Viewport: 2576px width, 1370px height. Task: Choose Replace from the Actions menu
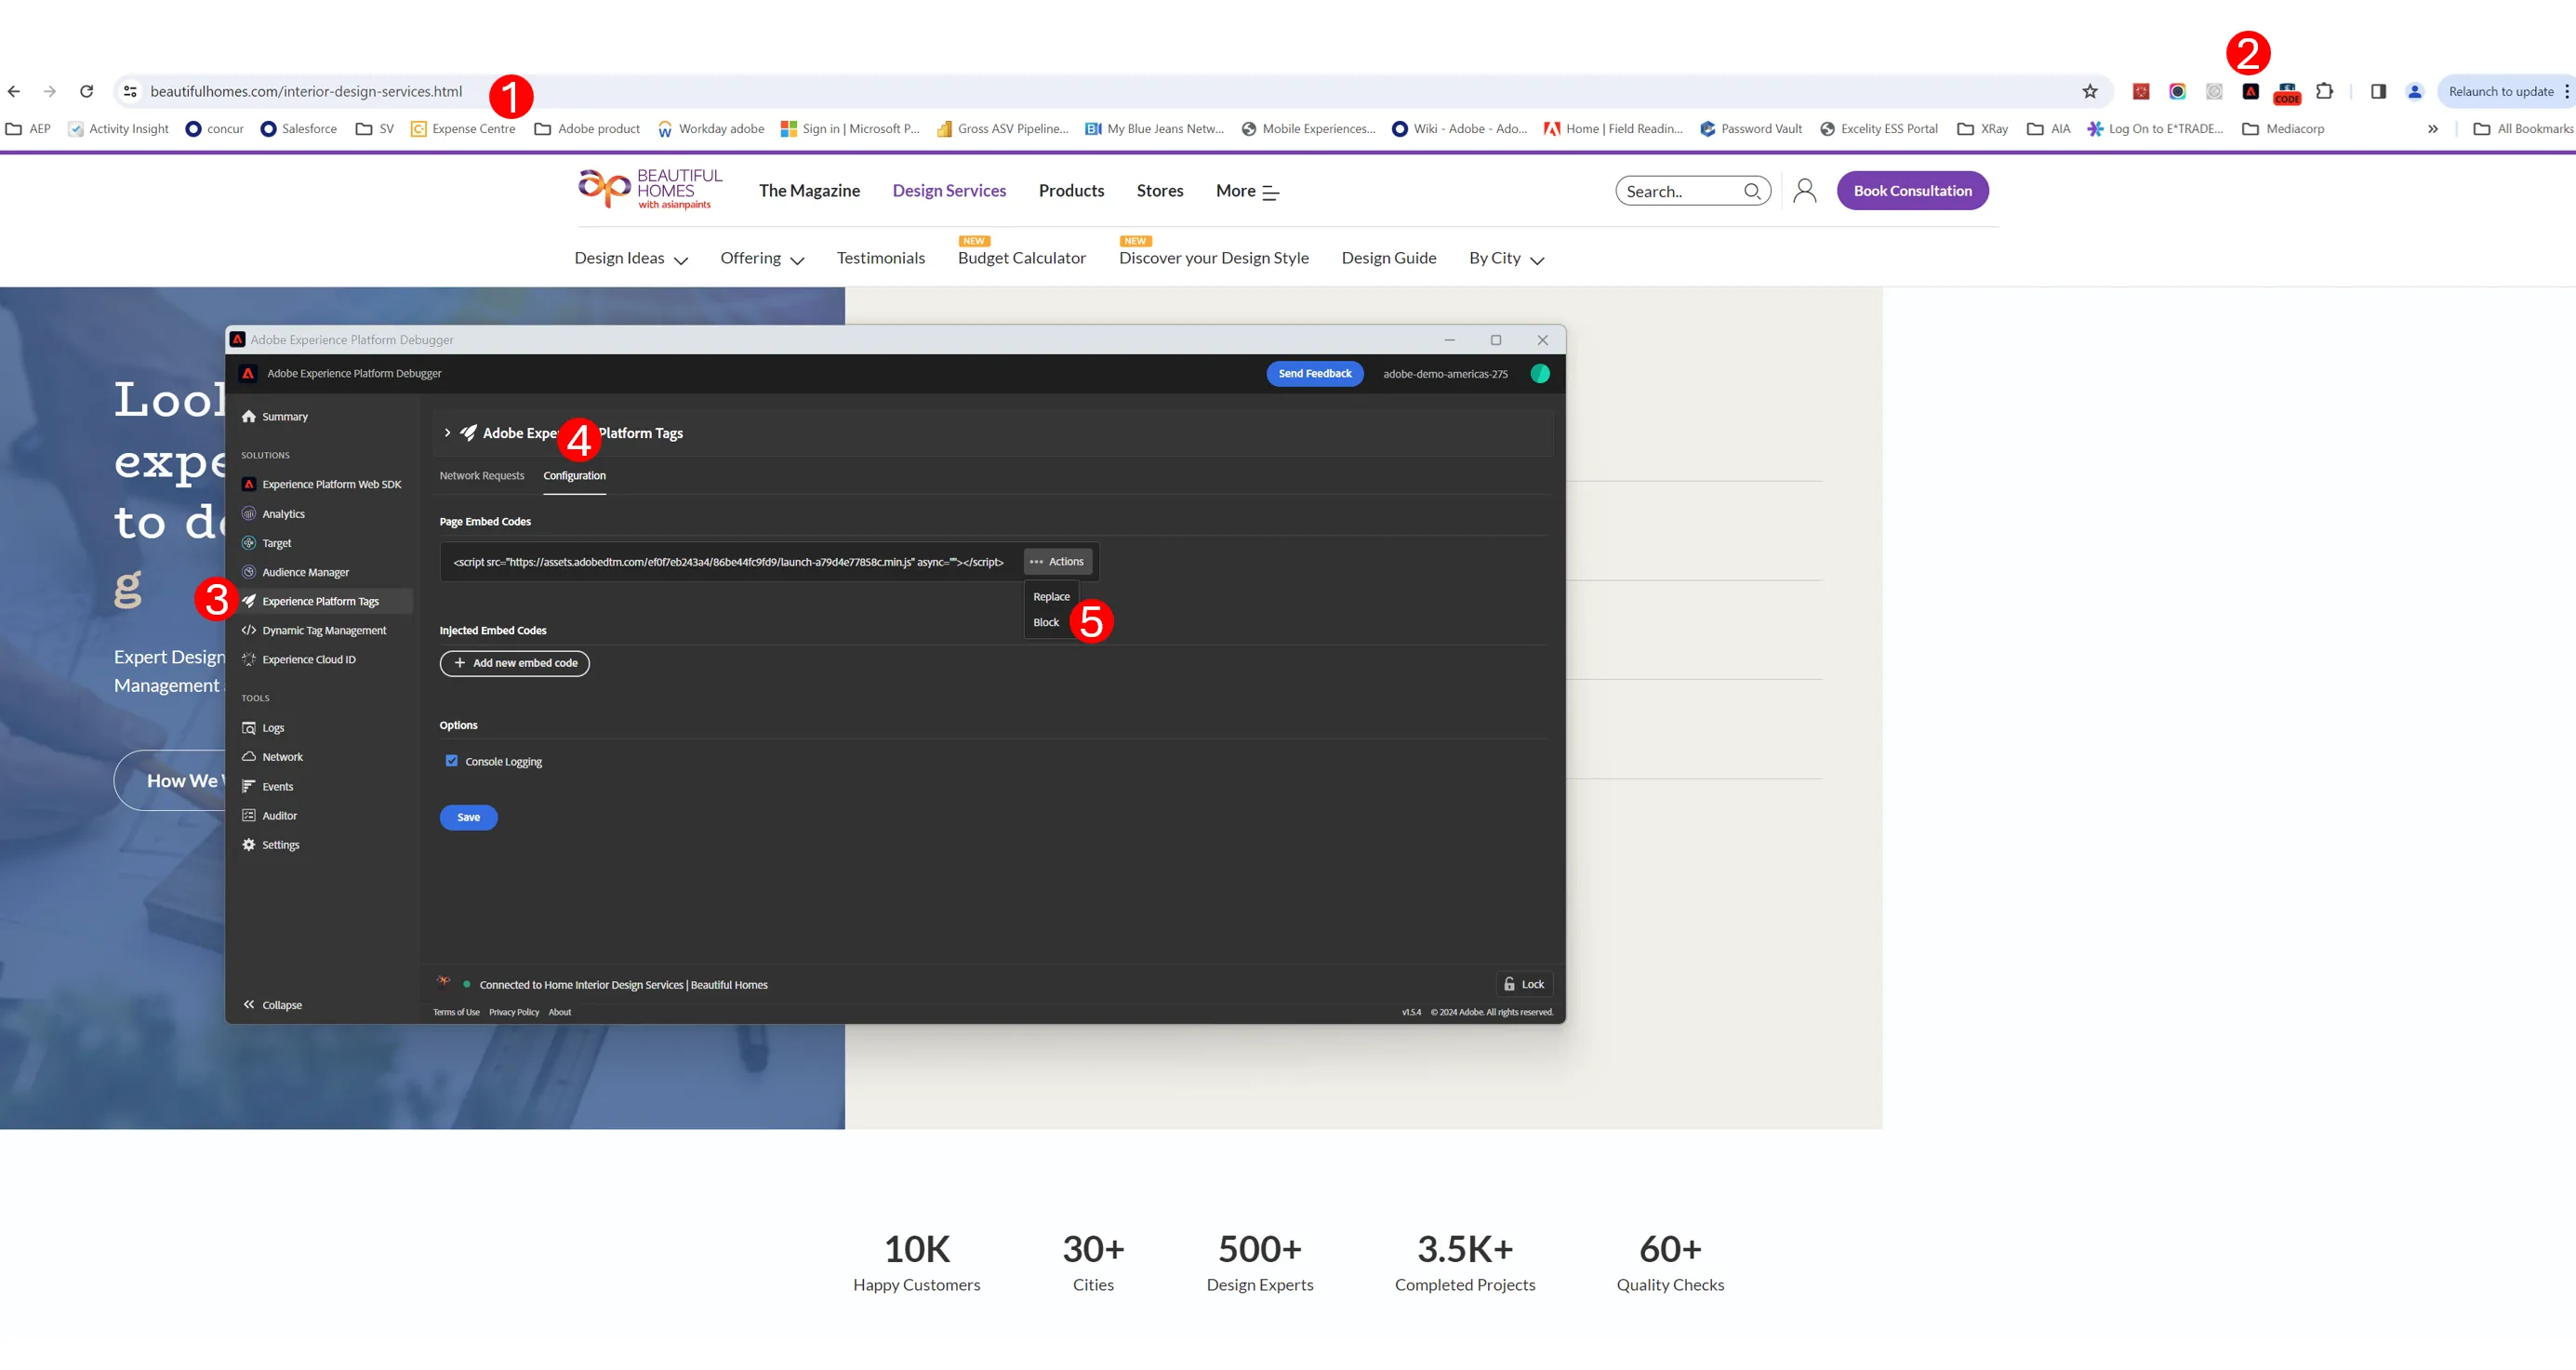click(1051, 597)
